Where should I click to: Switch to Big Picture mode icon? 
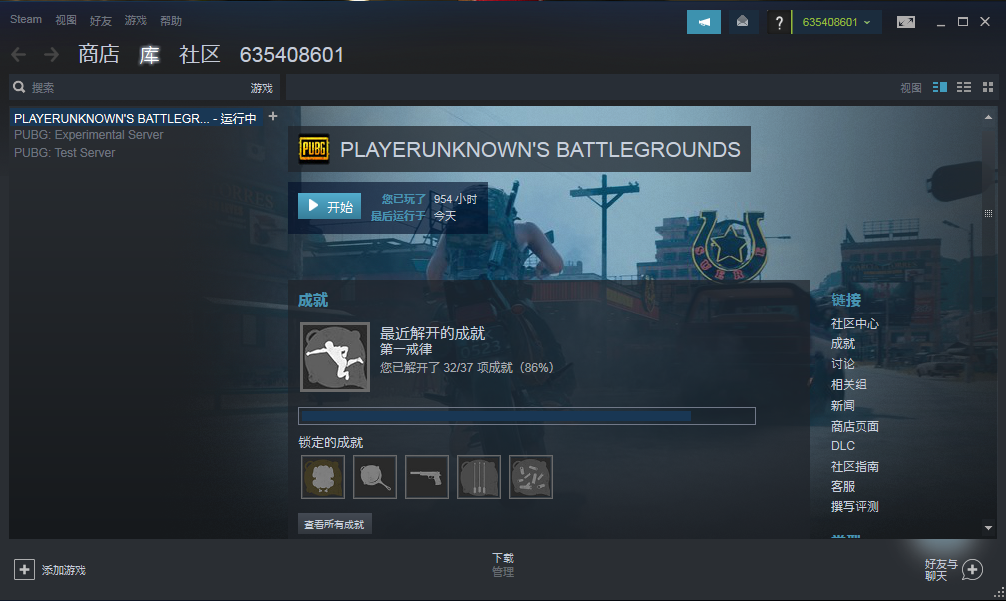coord(906,22)
